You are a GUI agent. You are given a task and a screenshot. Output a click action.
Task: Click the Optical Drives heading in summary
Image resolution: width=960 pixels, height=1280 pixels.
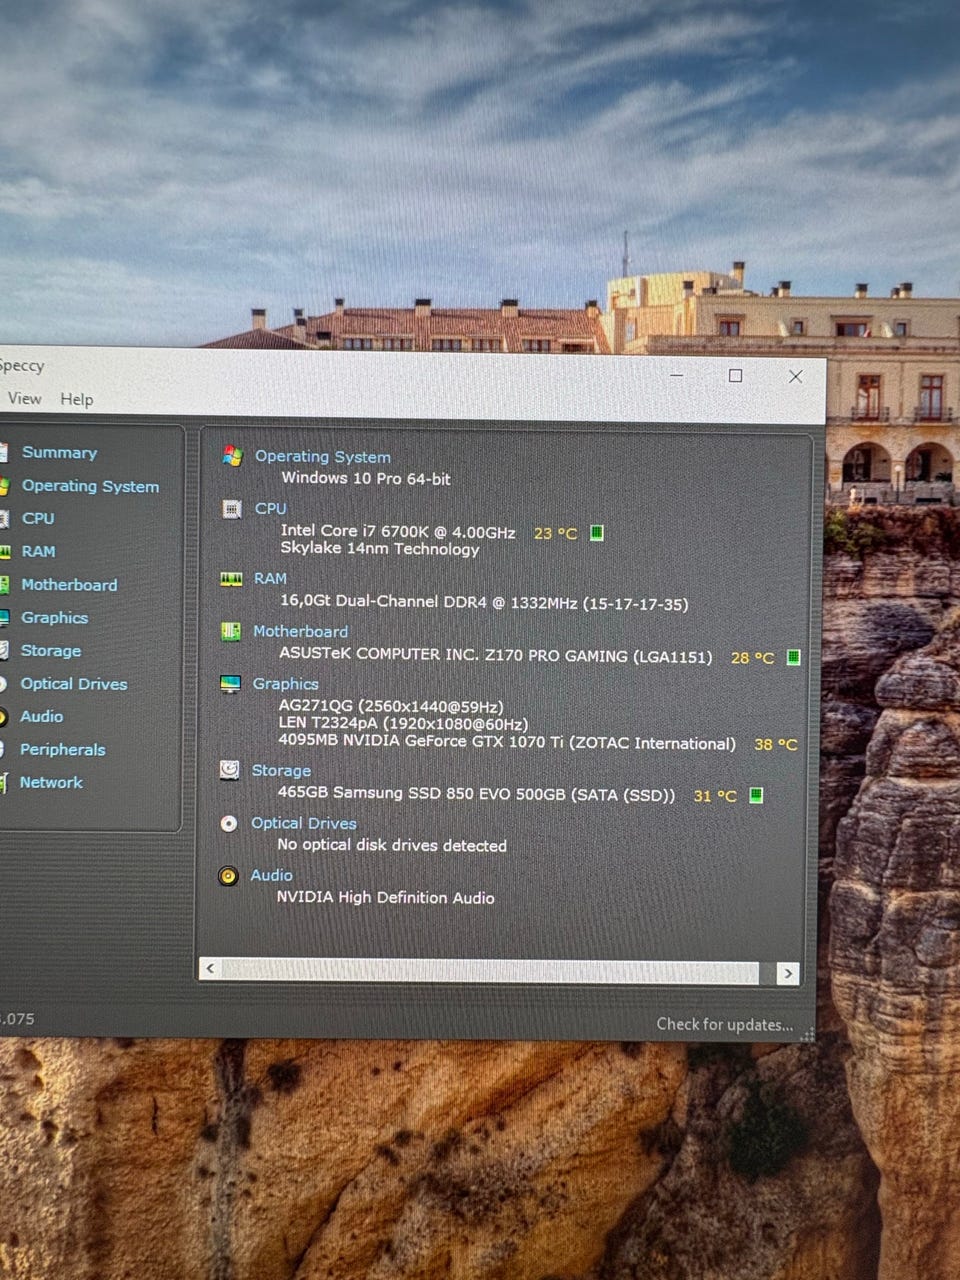[303, 823]
